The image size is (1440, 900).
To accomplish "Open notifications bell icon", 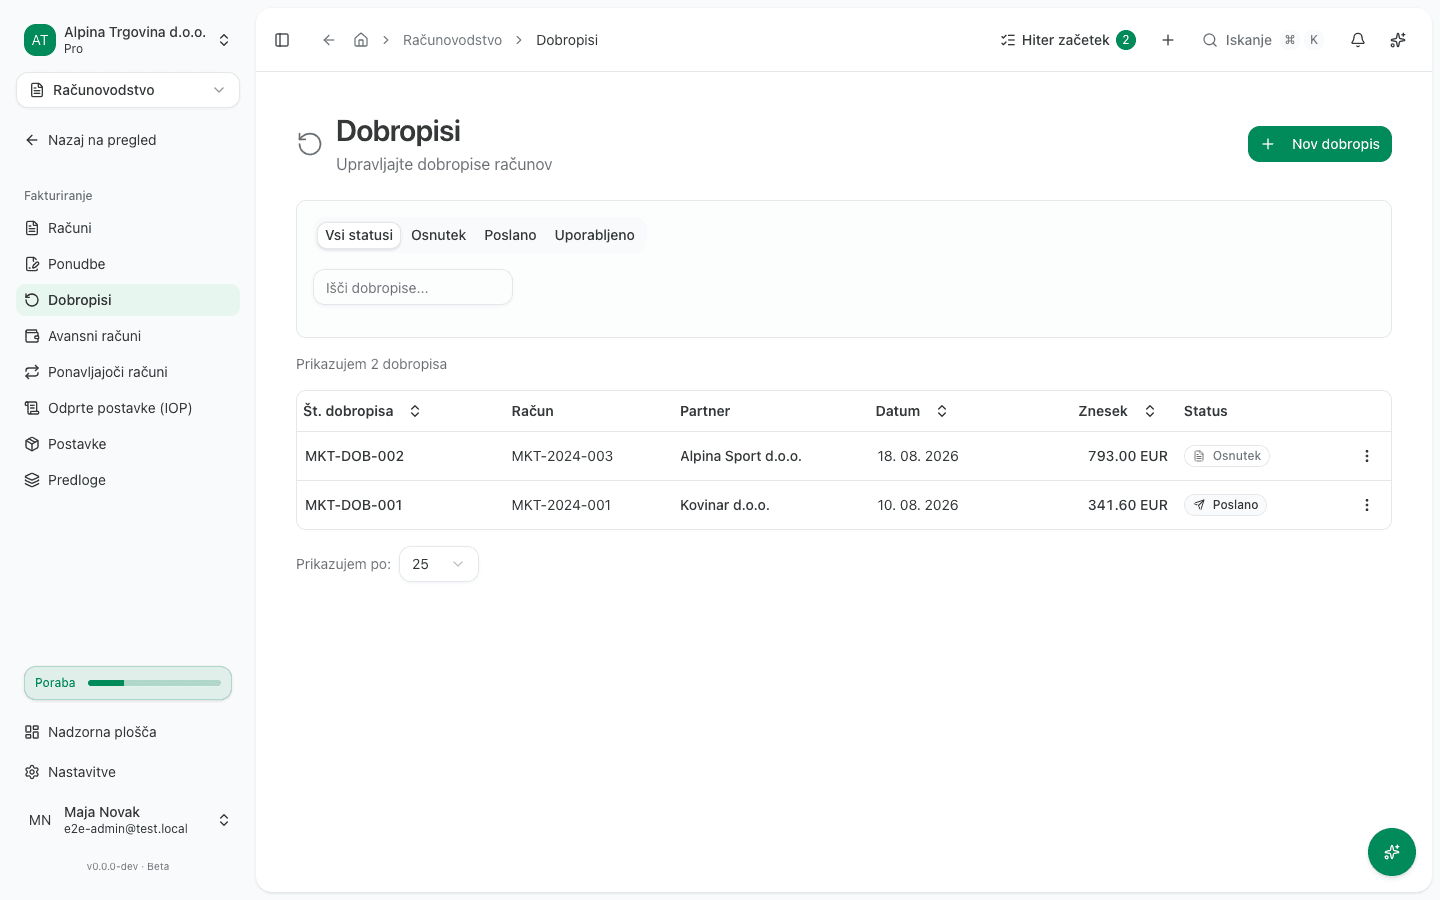I will (1358, 40).
